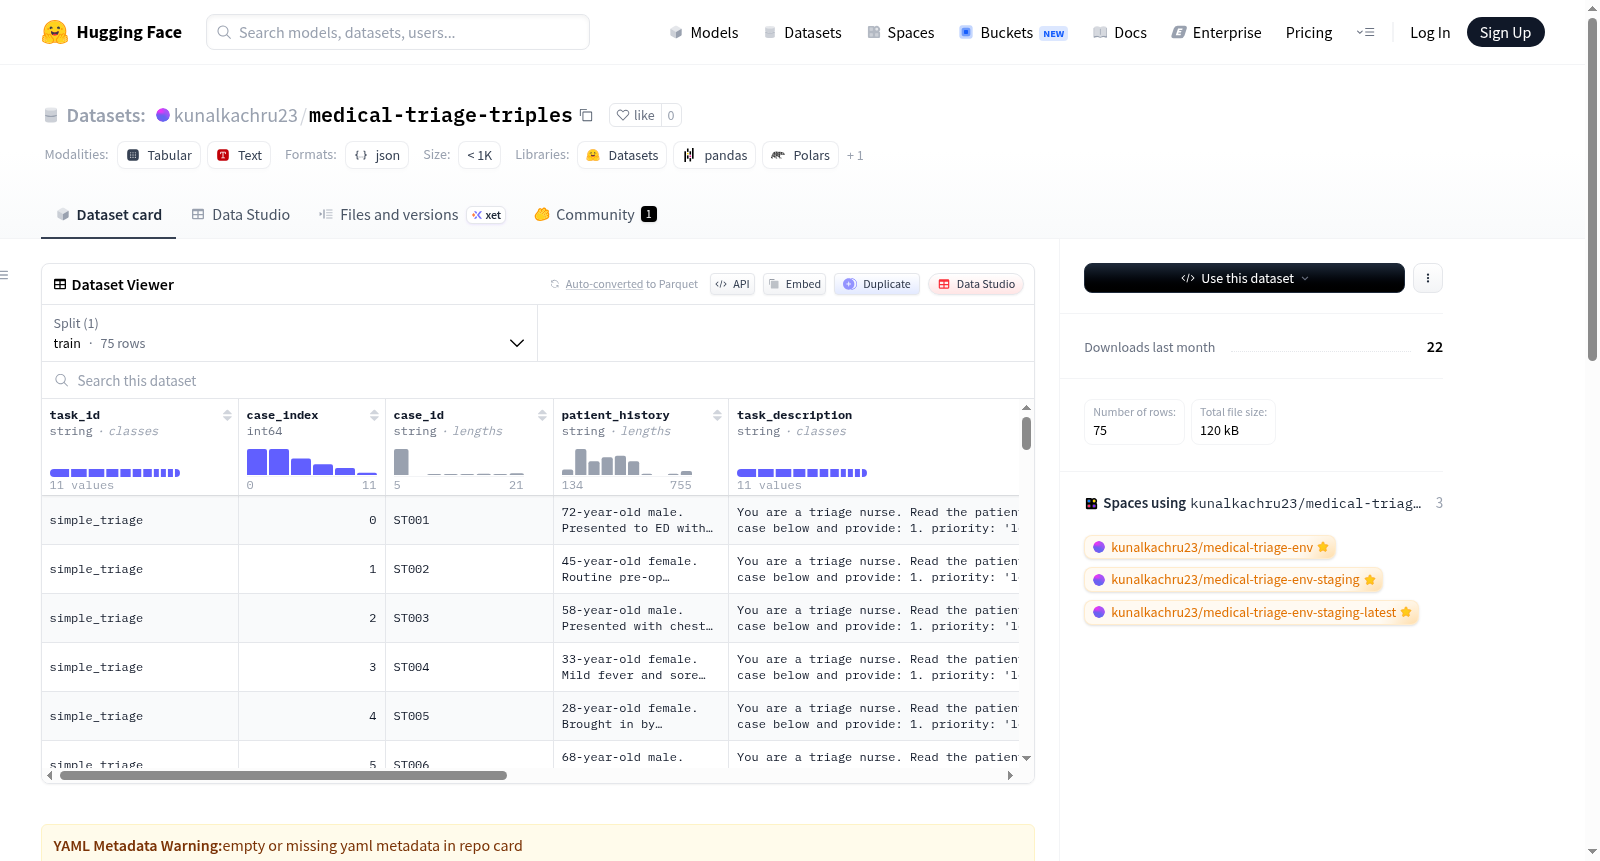This screenshot has height=861, width=1600.
Task: Open the three-dot options menu beside Use this dataset
Action: tap(1428, 278)
